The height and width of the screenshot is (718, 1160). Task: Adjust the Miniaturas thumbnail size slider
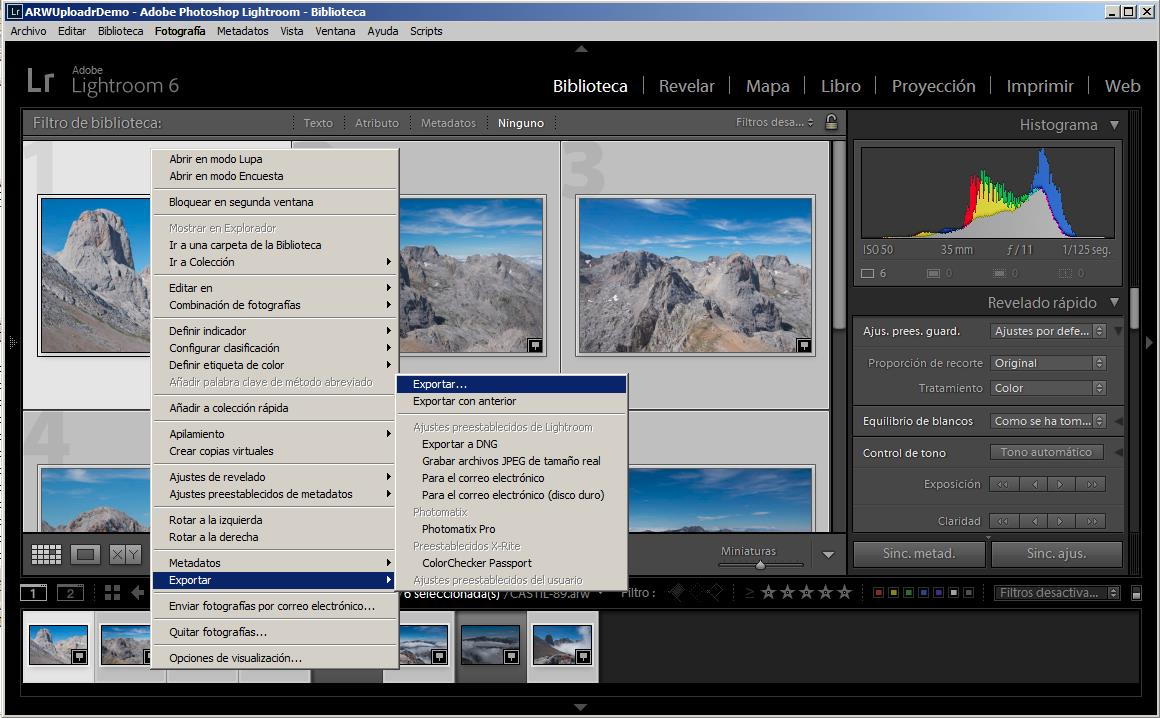(761, 566)
